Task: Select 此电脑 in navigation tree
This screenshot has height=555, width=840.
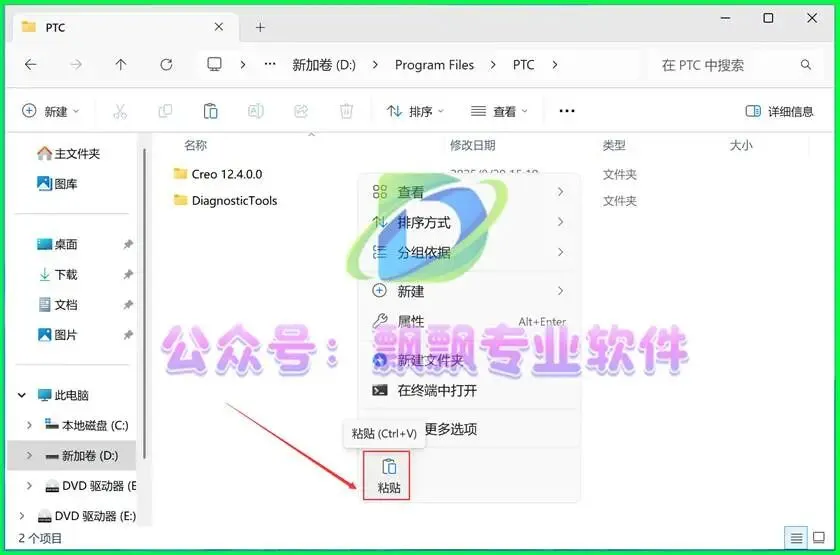Action: [63, 395]
